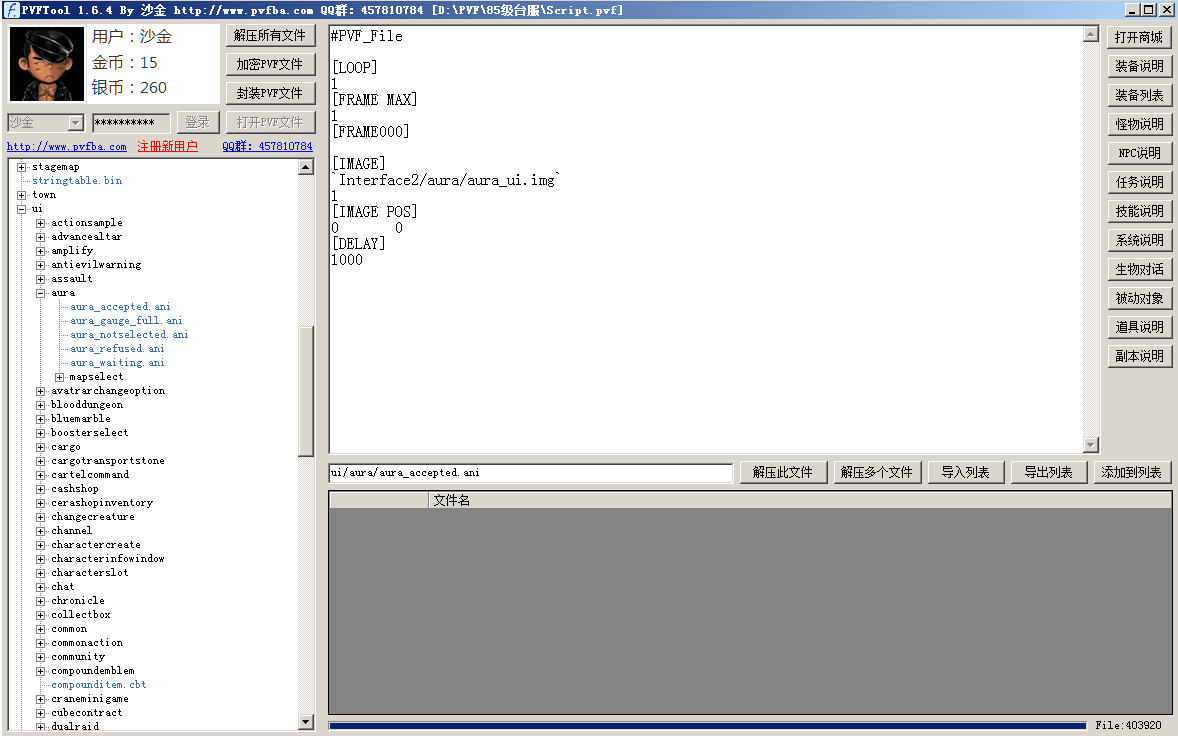The width and height of the screenshot is (1178, 736).
Task: Click the tree scroll up arrow
Action: (306, 167)
